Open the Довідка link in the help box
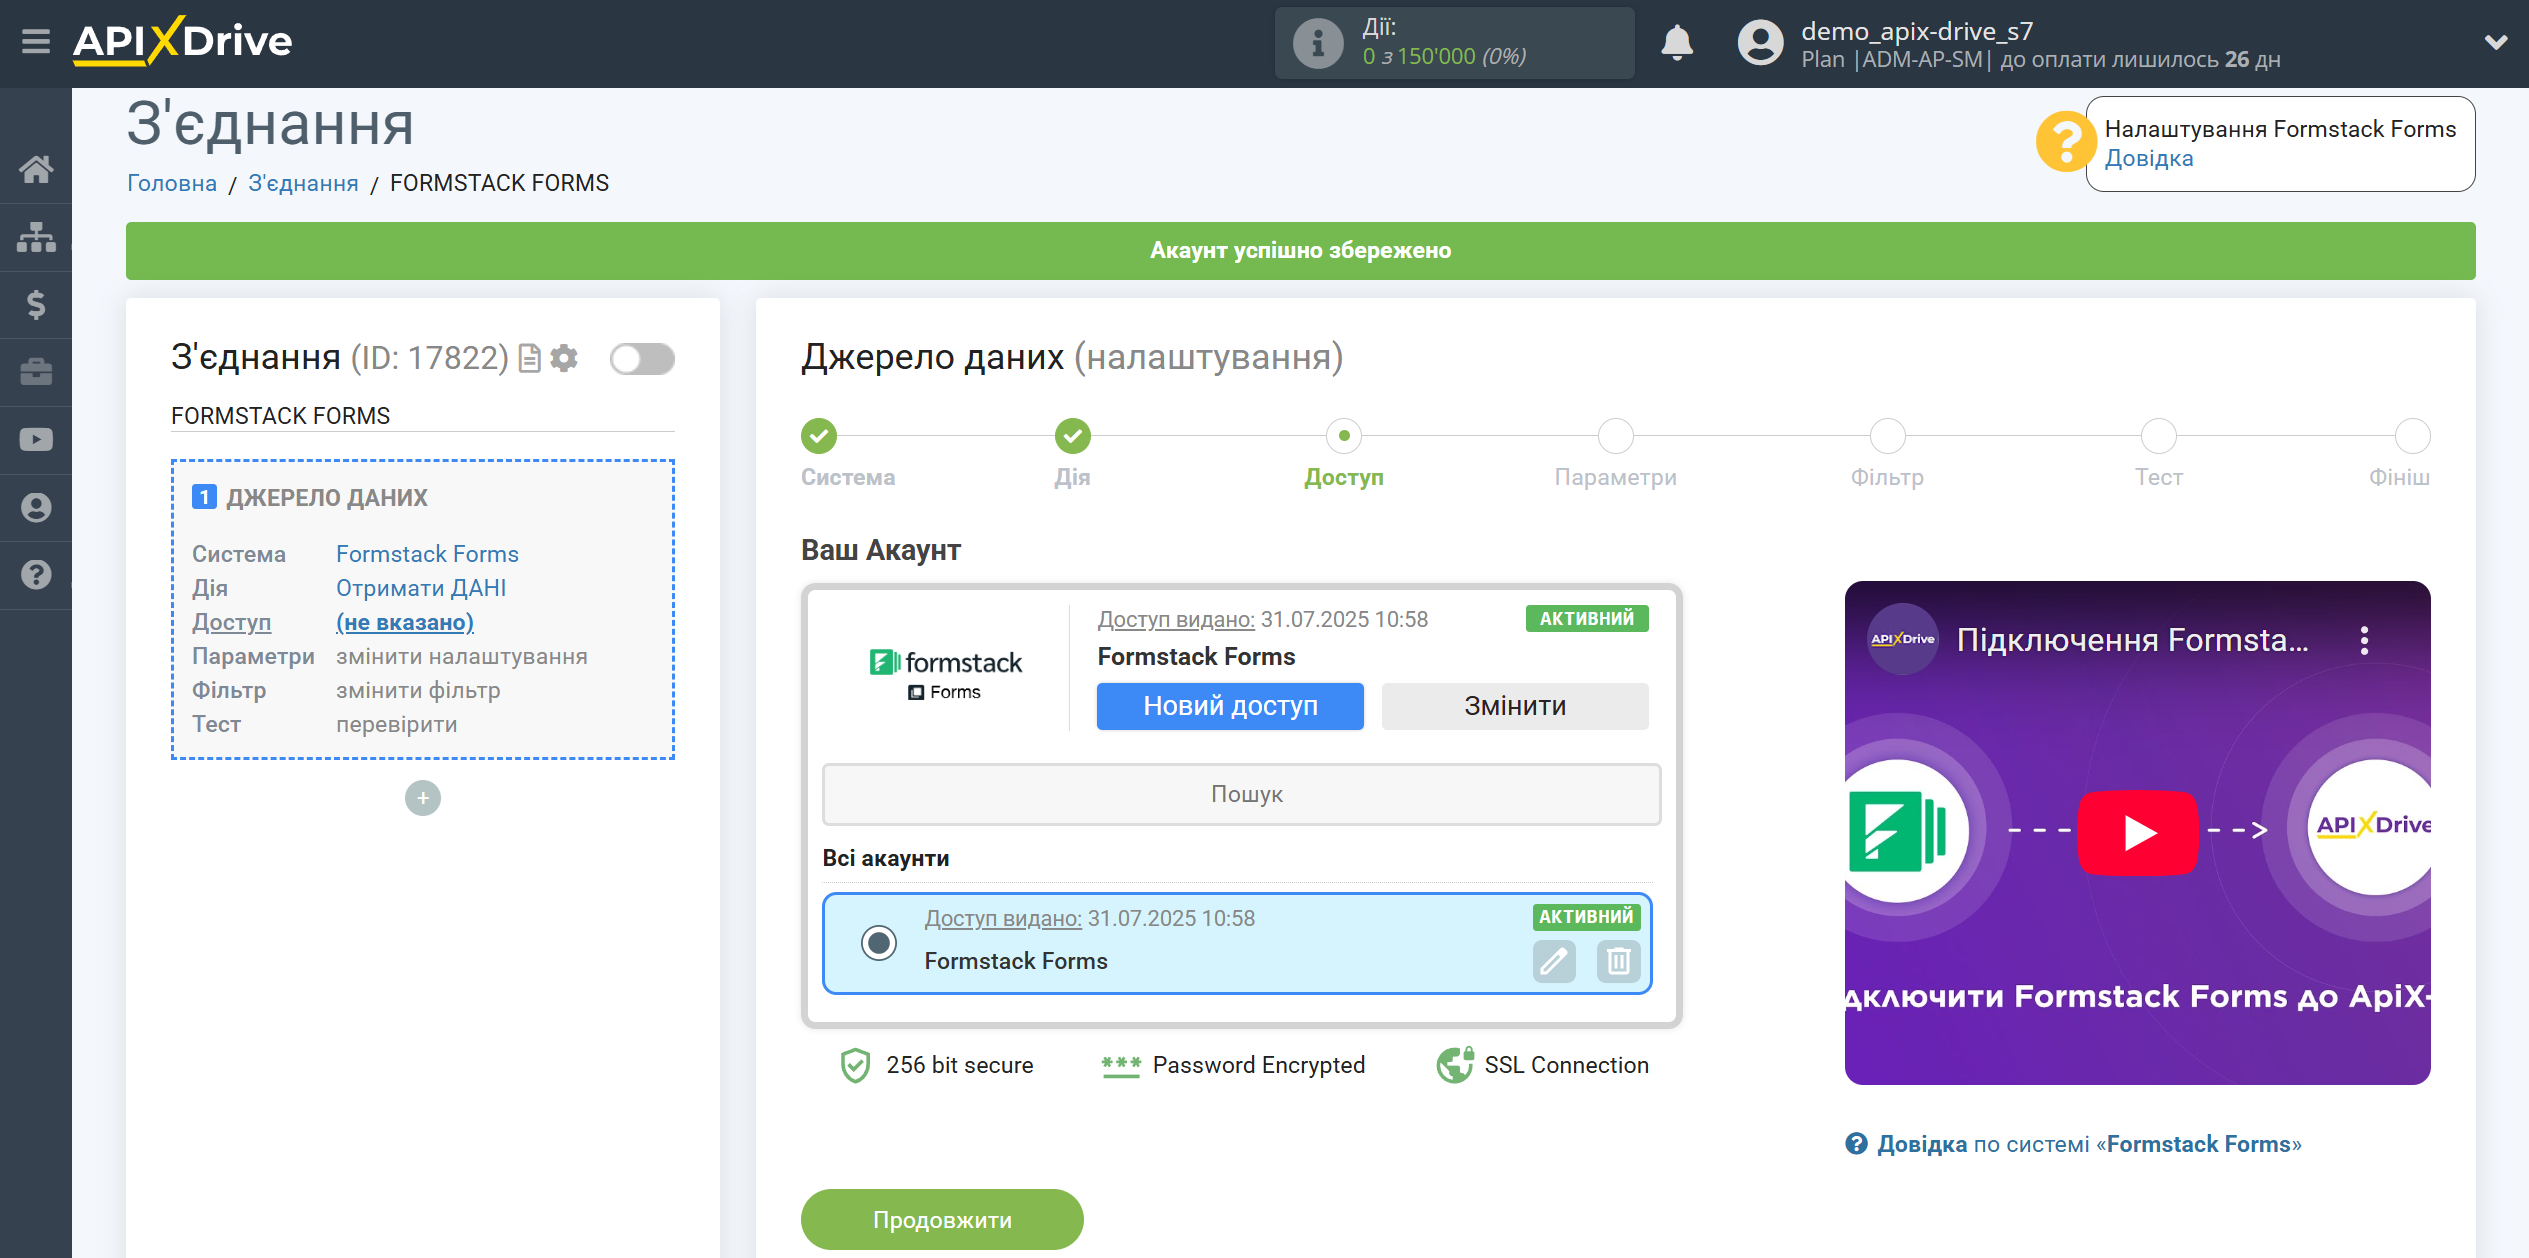Viewport: 2529px width, 1258px height. 2149,158
